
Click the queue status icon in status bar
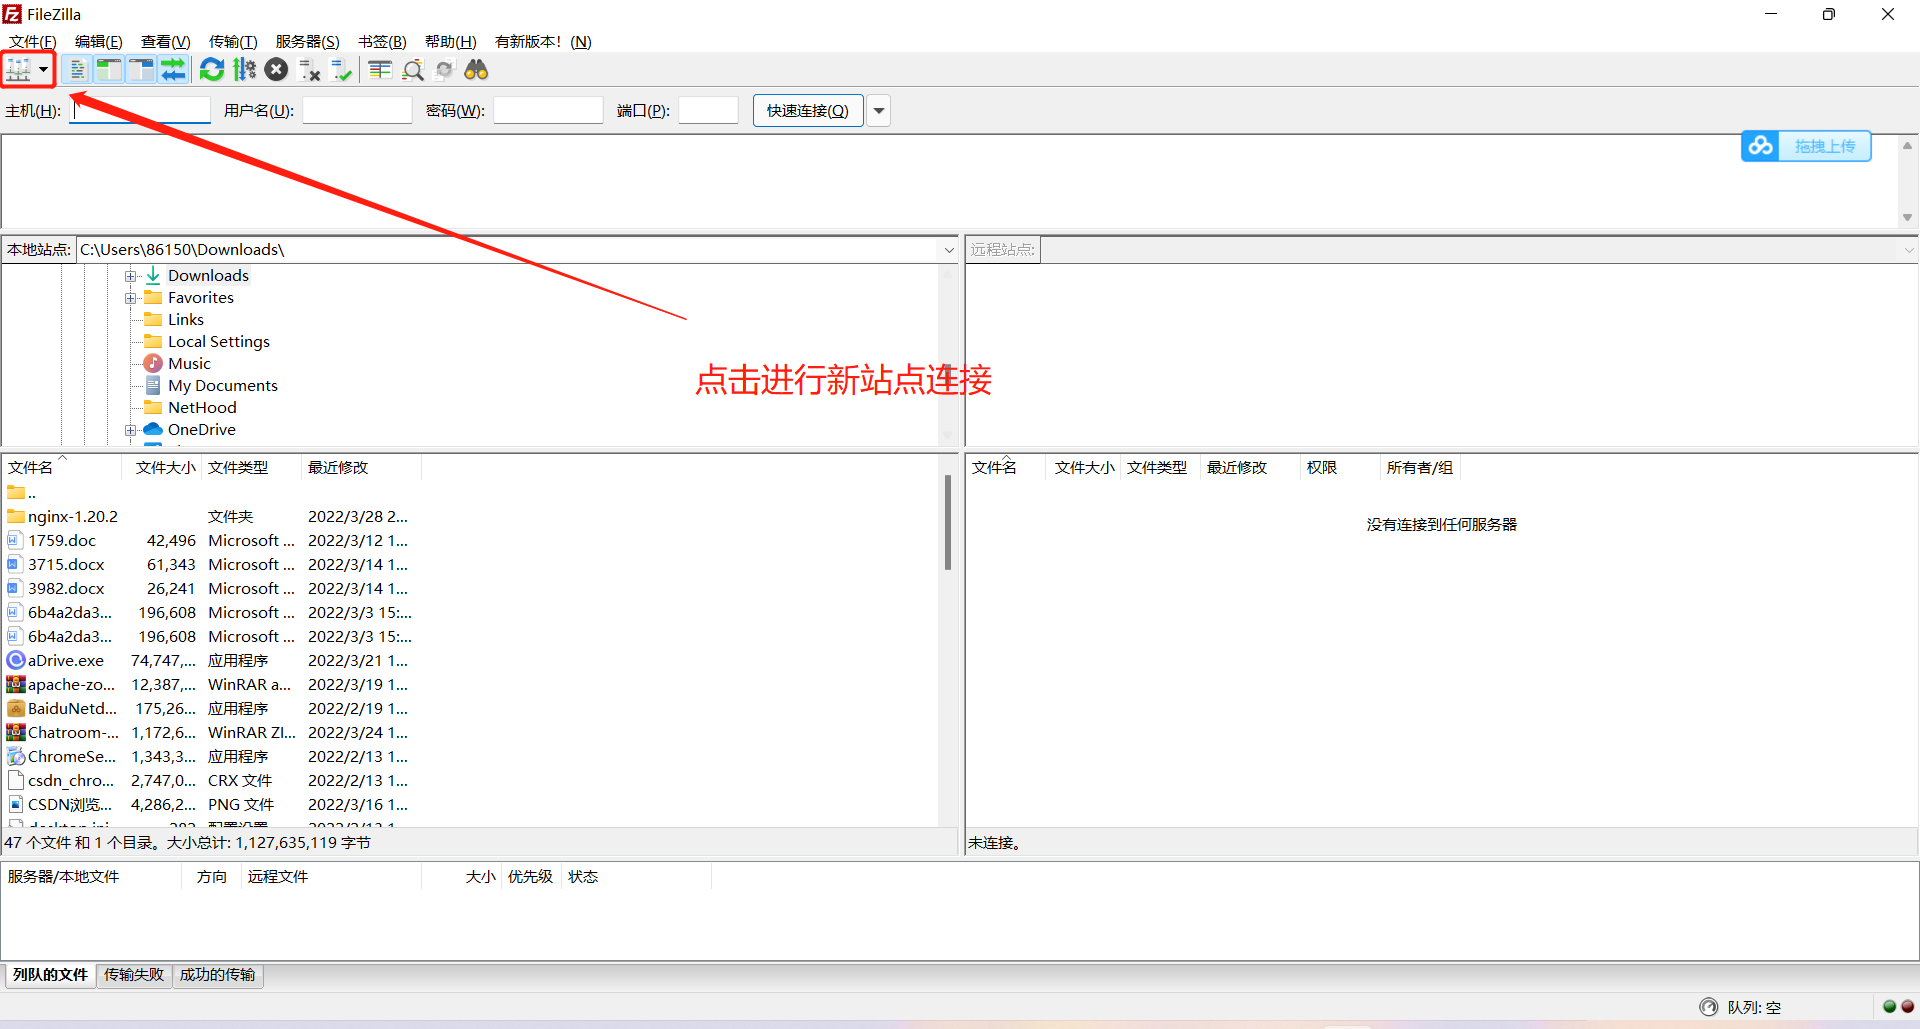pyautogui.click(x=1709, y=1007)
